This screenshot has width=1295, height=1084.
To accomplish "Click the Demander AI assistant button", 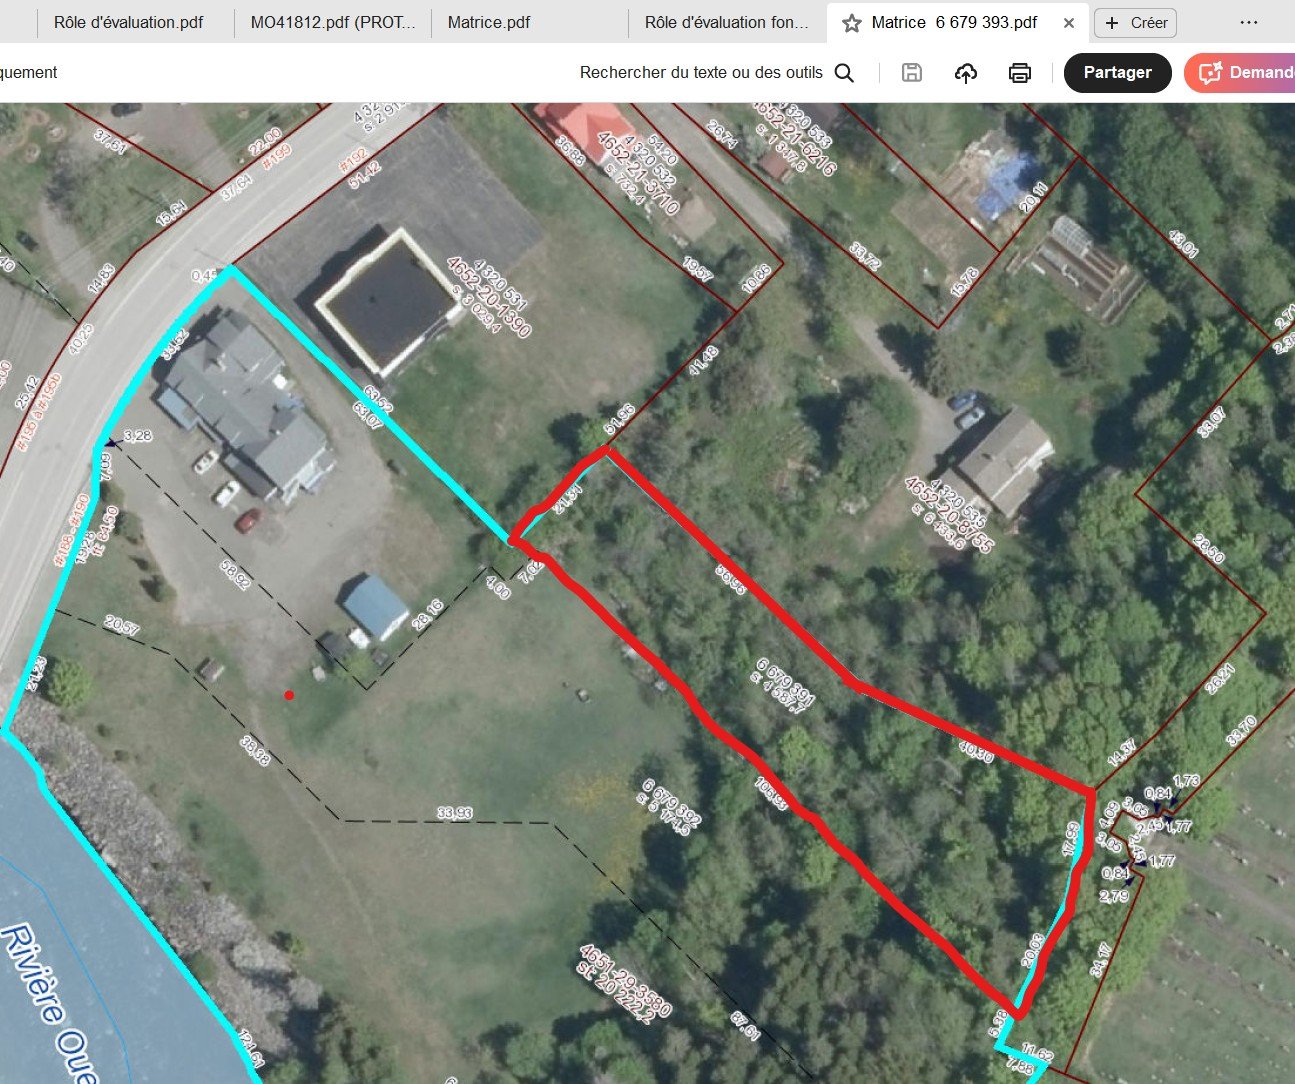I will pos(1240,73).
